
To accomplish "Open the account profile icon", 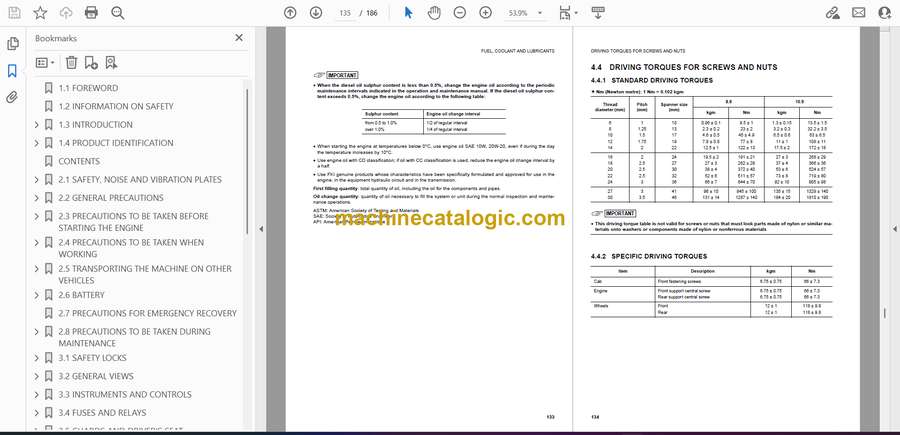I will (885, 13).
